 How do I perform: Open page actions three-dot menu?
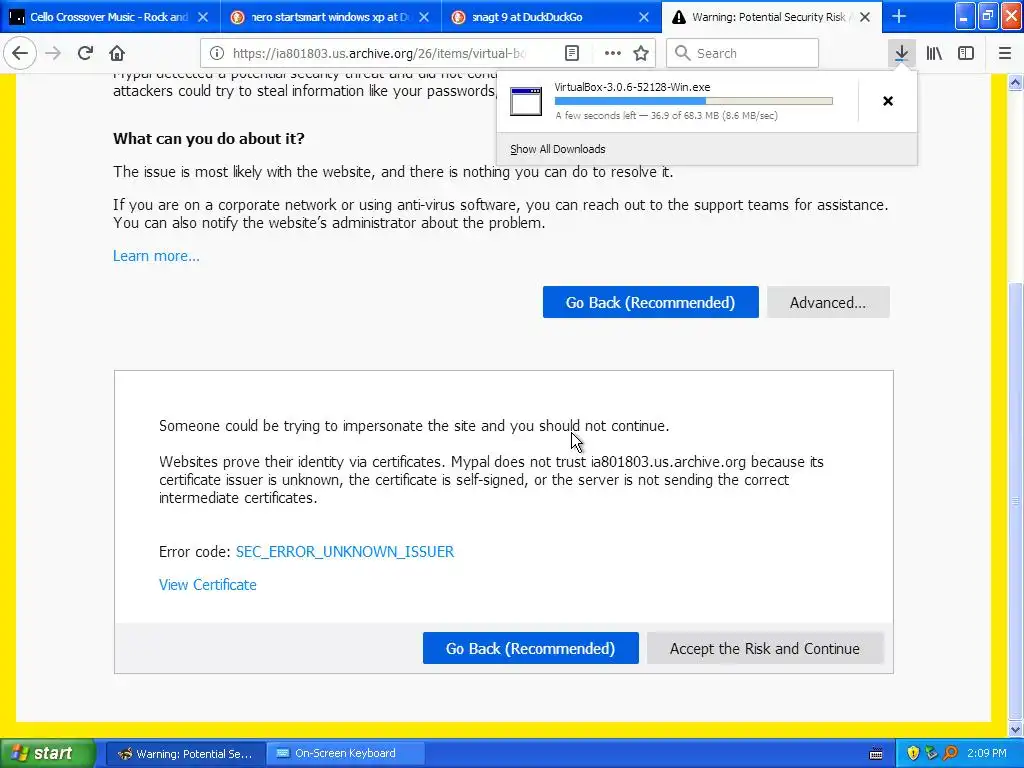613,54
